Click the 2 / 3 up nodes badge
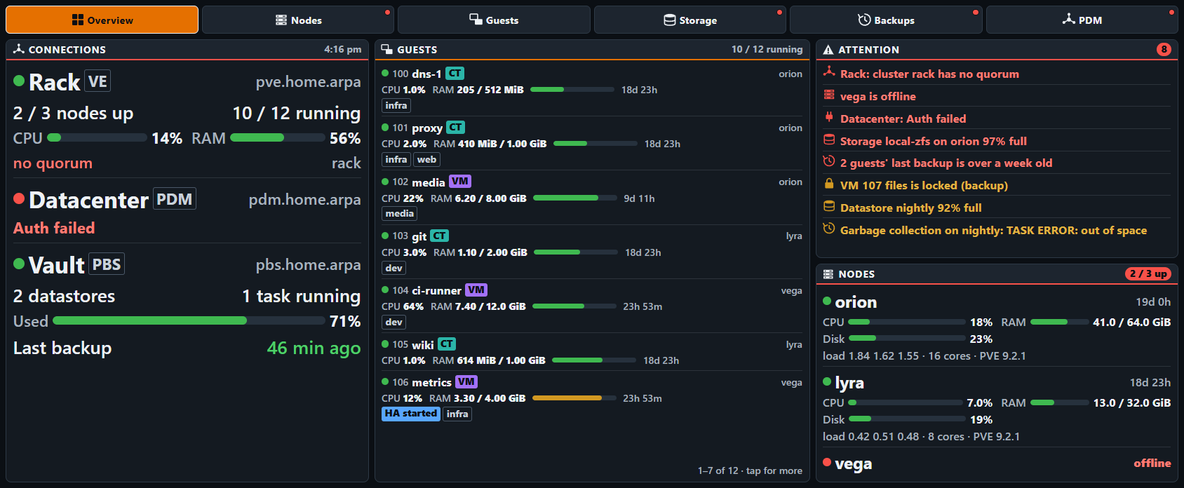 (x=1149, y=273)
